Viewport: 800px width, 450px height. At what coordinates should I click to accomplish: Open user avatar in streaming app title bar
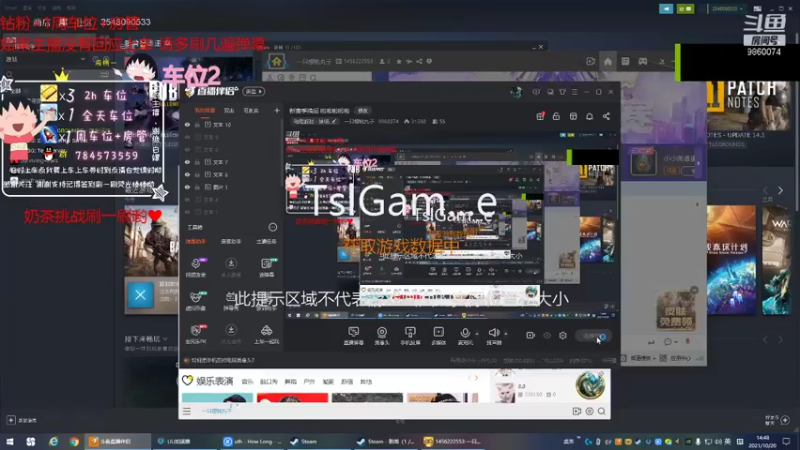click(x=516, y=92)
